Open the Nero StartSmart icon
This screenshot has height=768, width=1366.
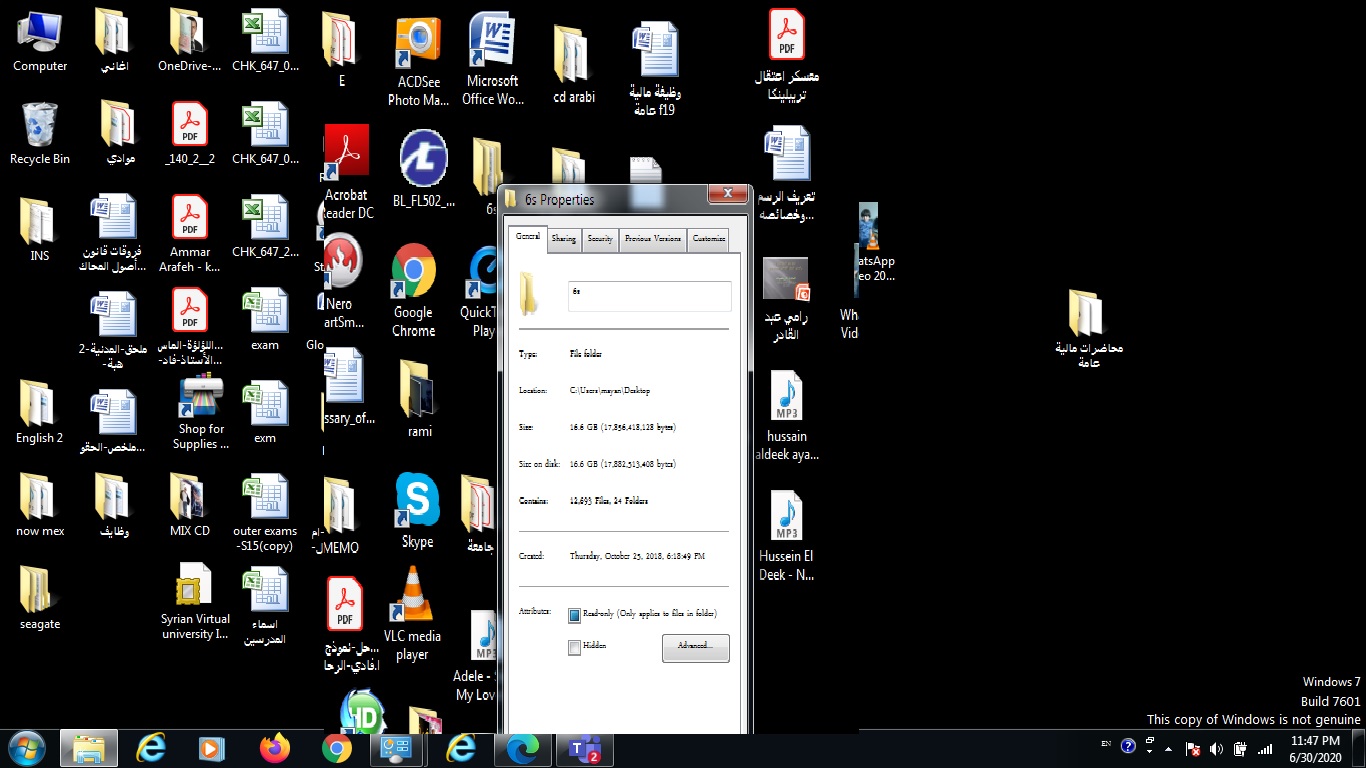[341, 260]
